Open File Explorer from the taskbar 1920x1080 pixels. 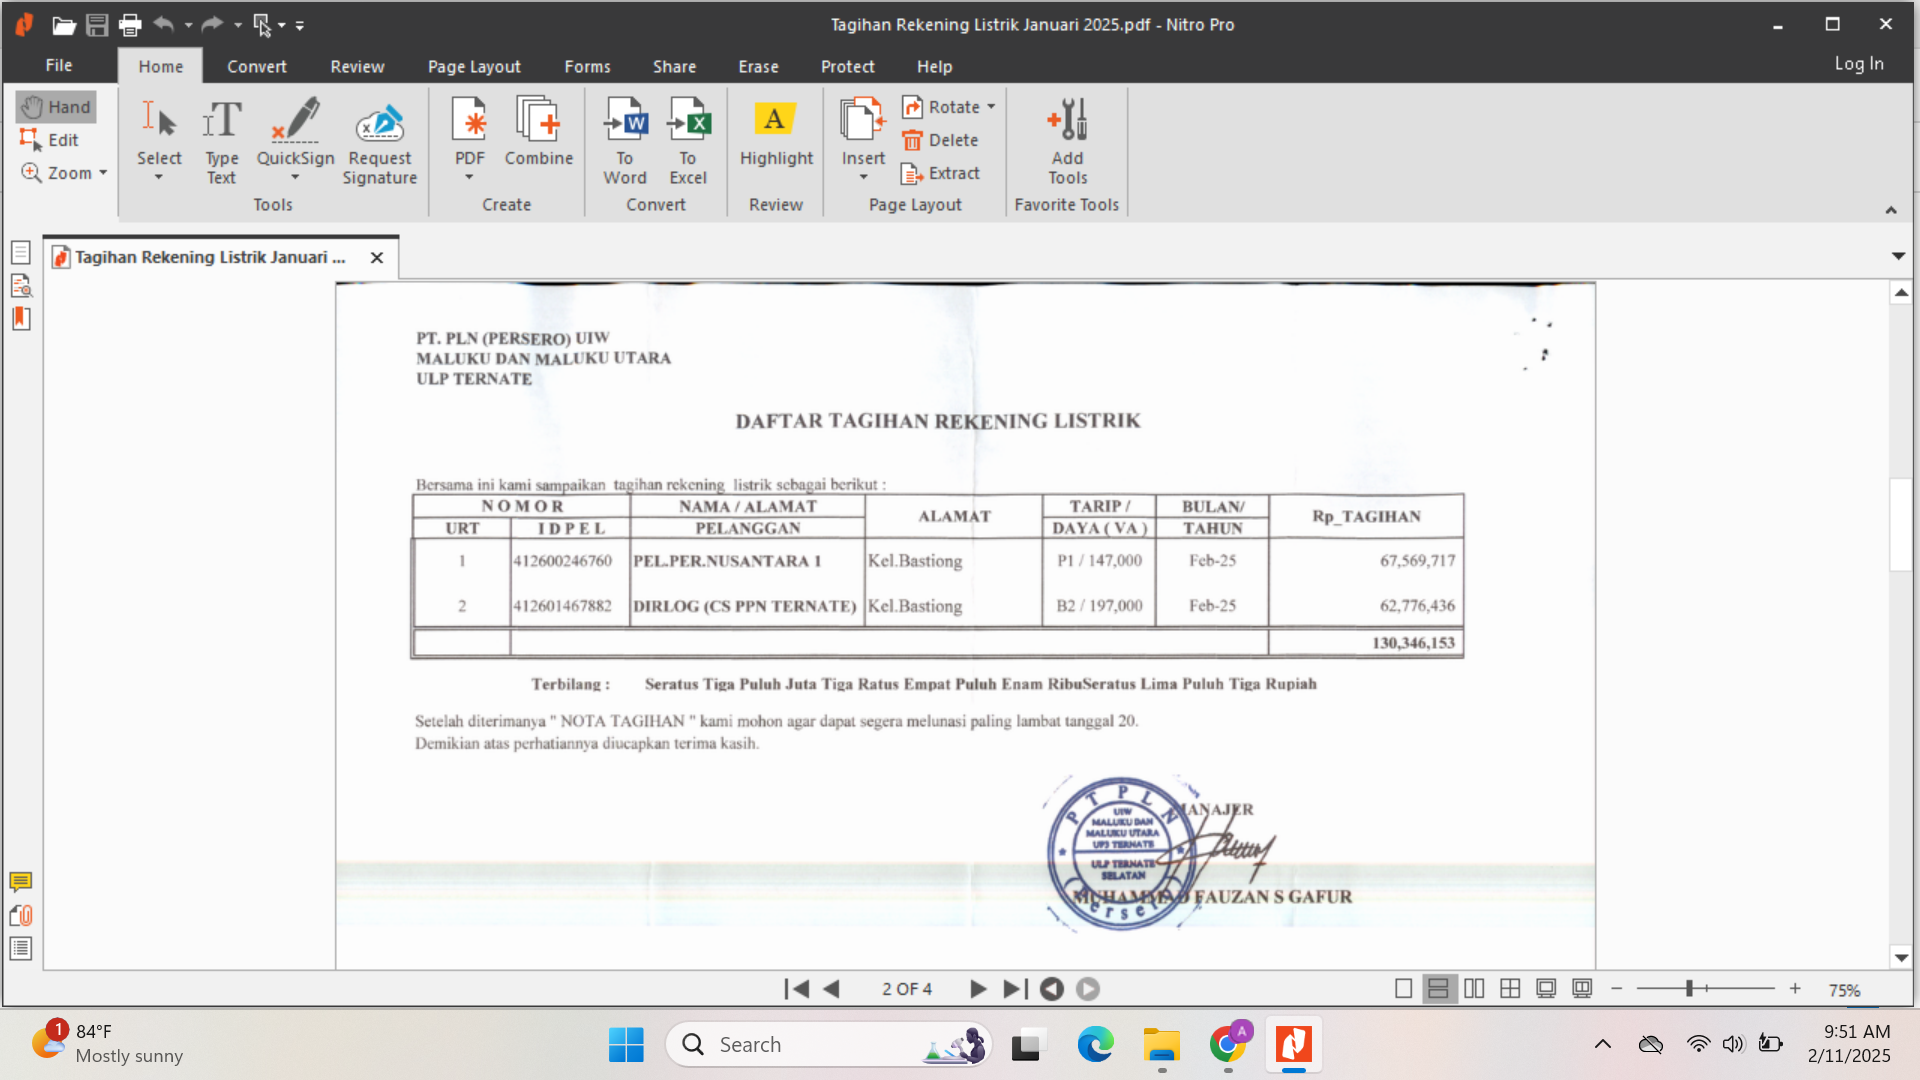pyautogui.click(x=1161, y=1045)
